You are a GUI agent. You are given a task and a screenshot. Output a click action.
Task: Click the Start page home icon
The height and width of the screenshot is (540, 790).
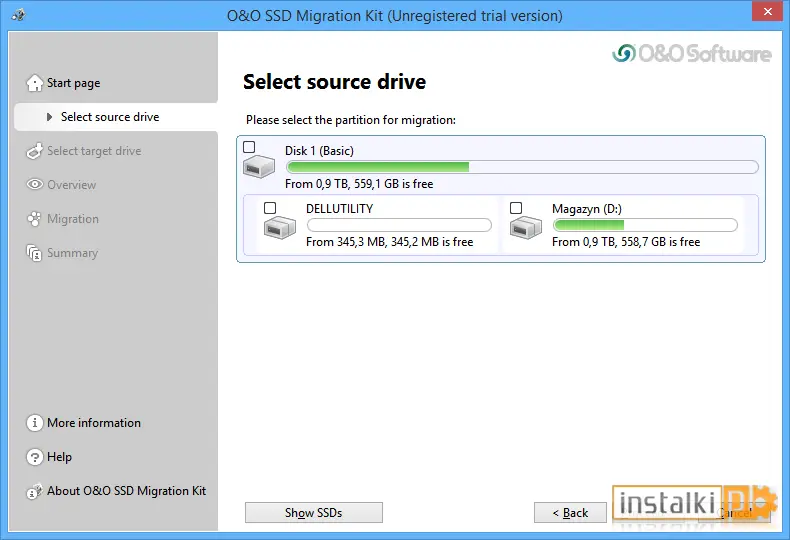pyautogui.click(x=35, y=83)
